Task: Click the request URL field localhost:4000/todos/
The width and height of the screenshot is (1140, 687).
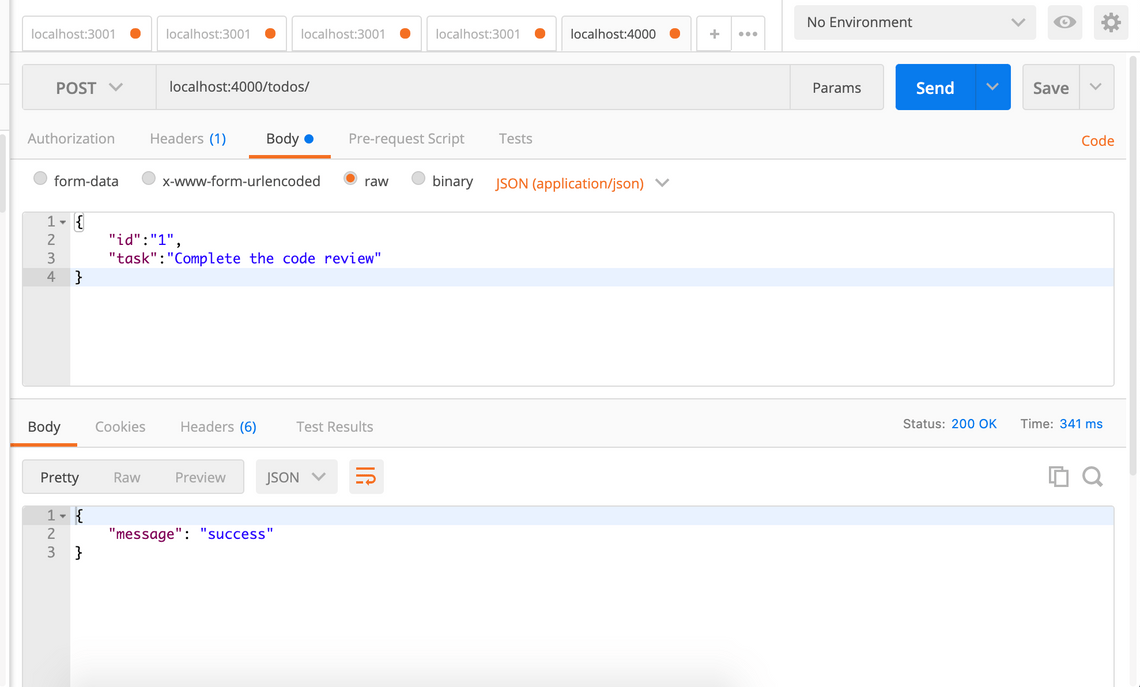Action: click(473, 87)
